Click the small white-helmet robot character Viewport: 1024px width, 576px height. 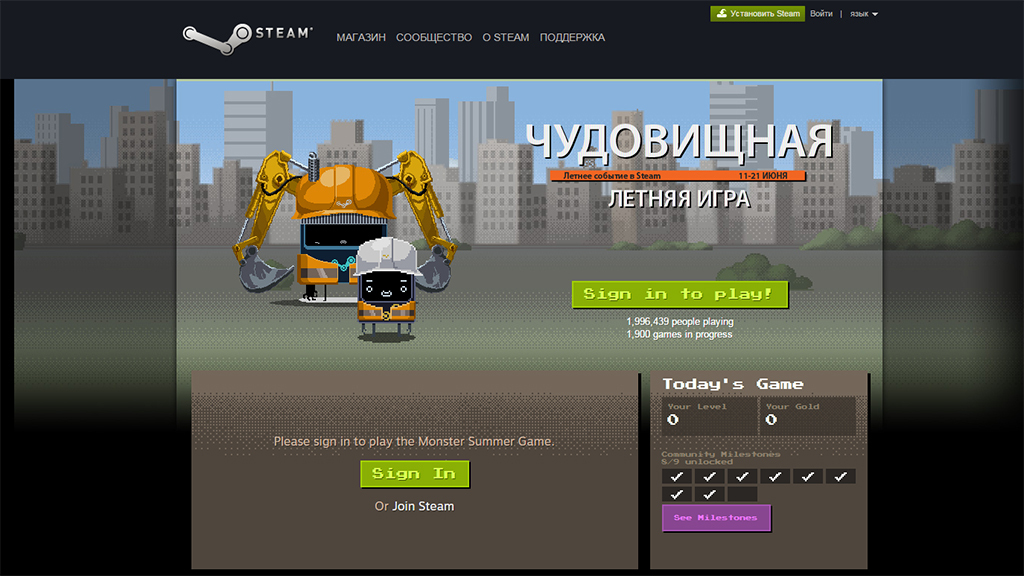(386, 289)
